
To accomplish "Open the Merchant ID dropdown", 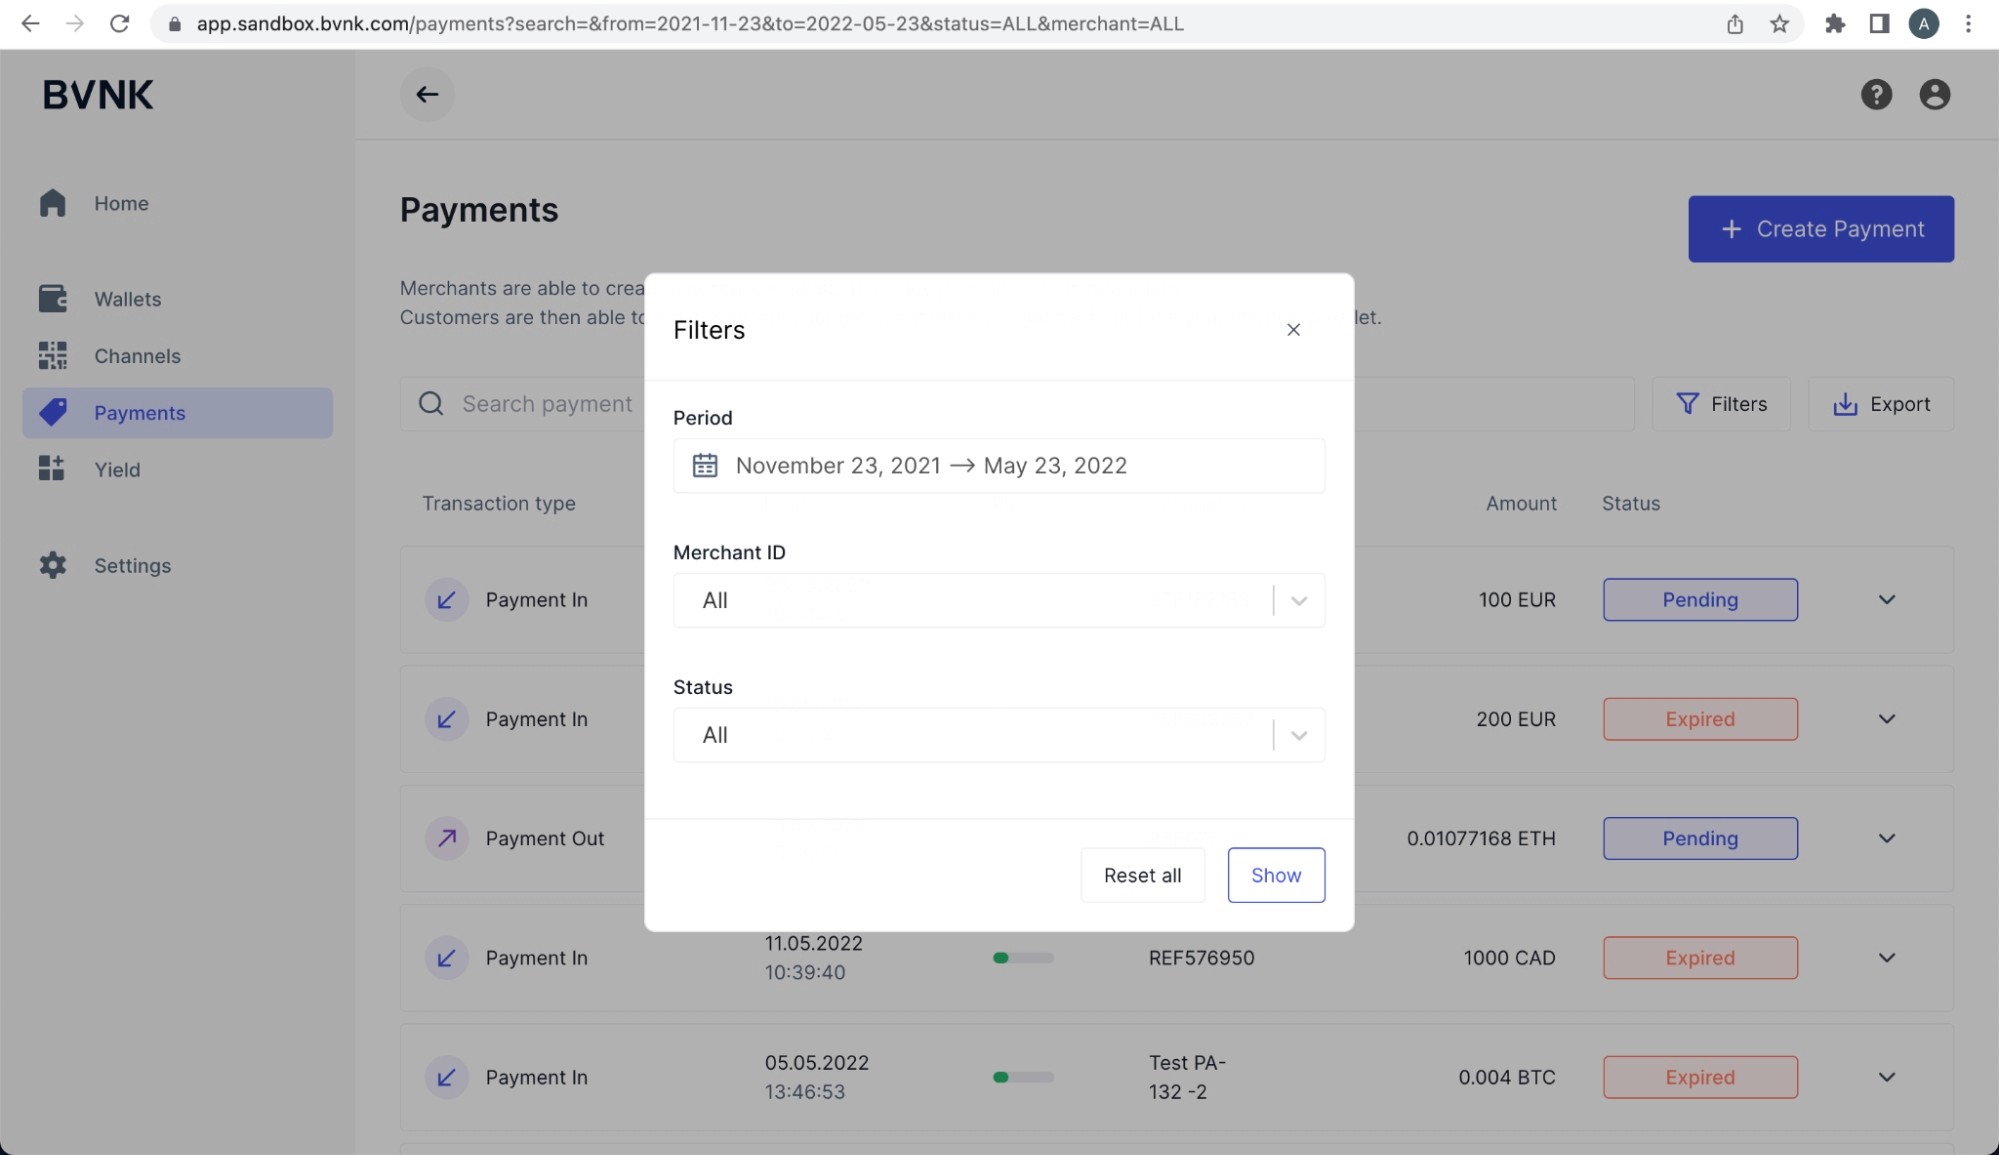I will pos(998,600).
